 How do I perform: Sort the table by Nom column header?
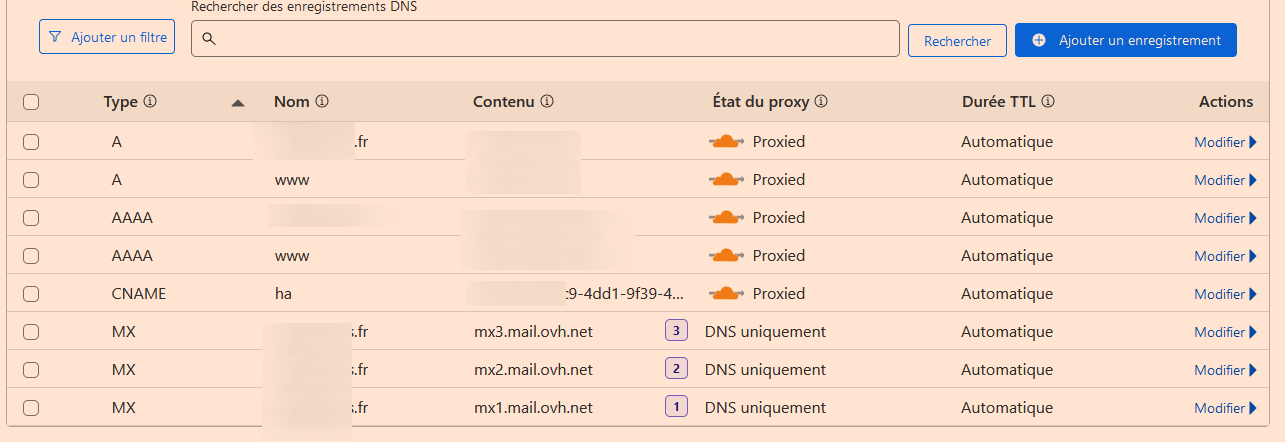pyautogui.click(x=293, y=102)
